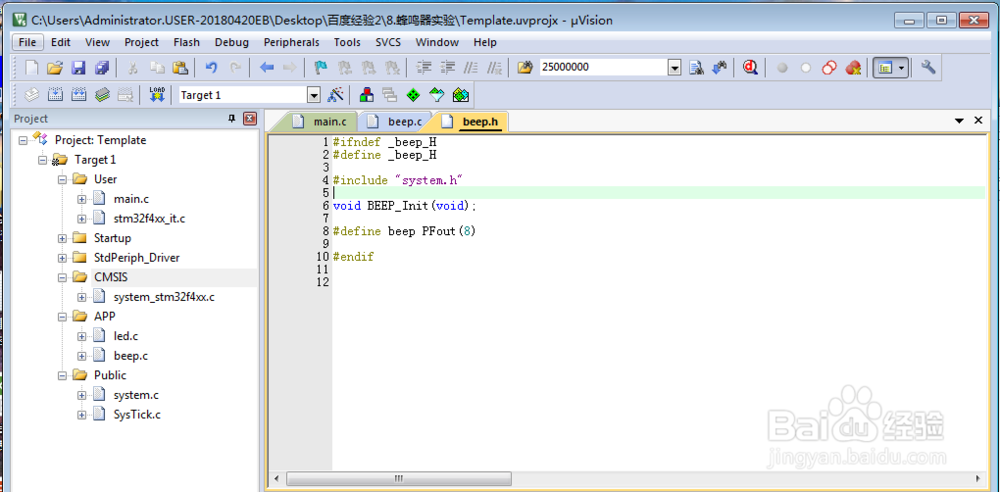Open the Peripherals menu
This screenshot has height=492, width=1000.
click(291, 42)
